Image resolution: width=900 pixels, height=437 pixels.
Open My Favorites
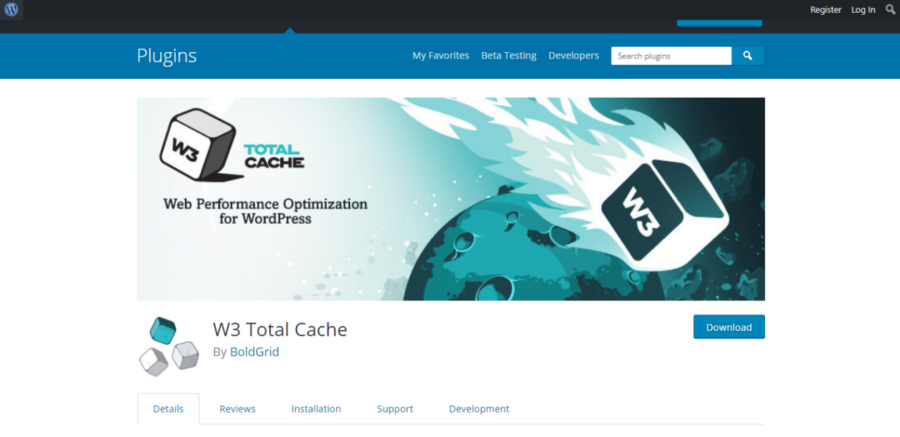tap(441, 56)
